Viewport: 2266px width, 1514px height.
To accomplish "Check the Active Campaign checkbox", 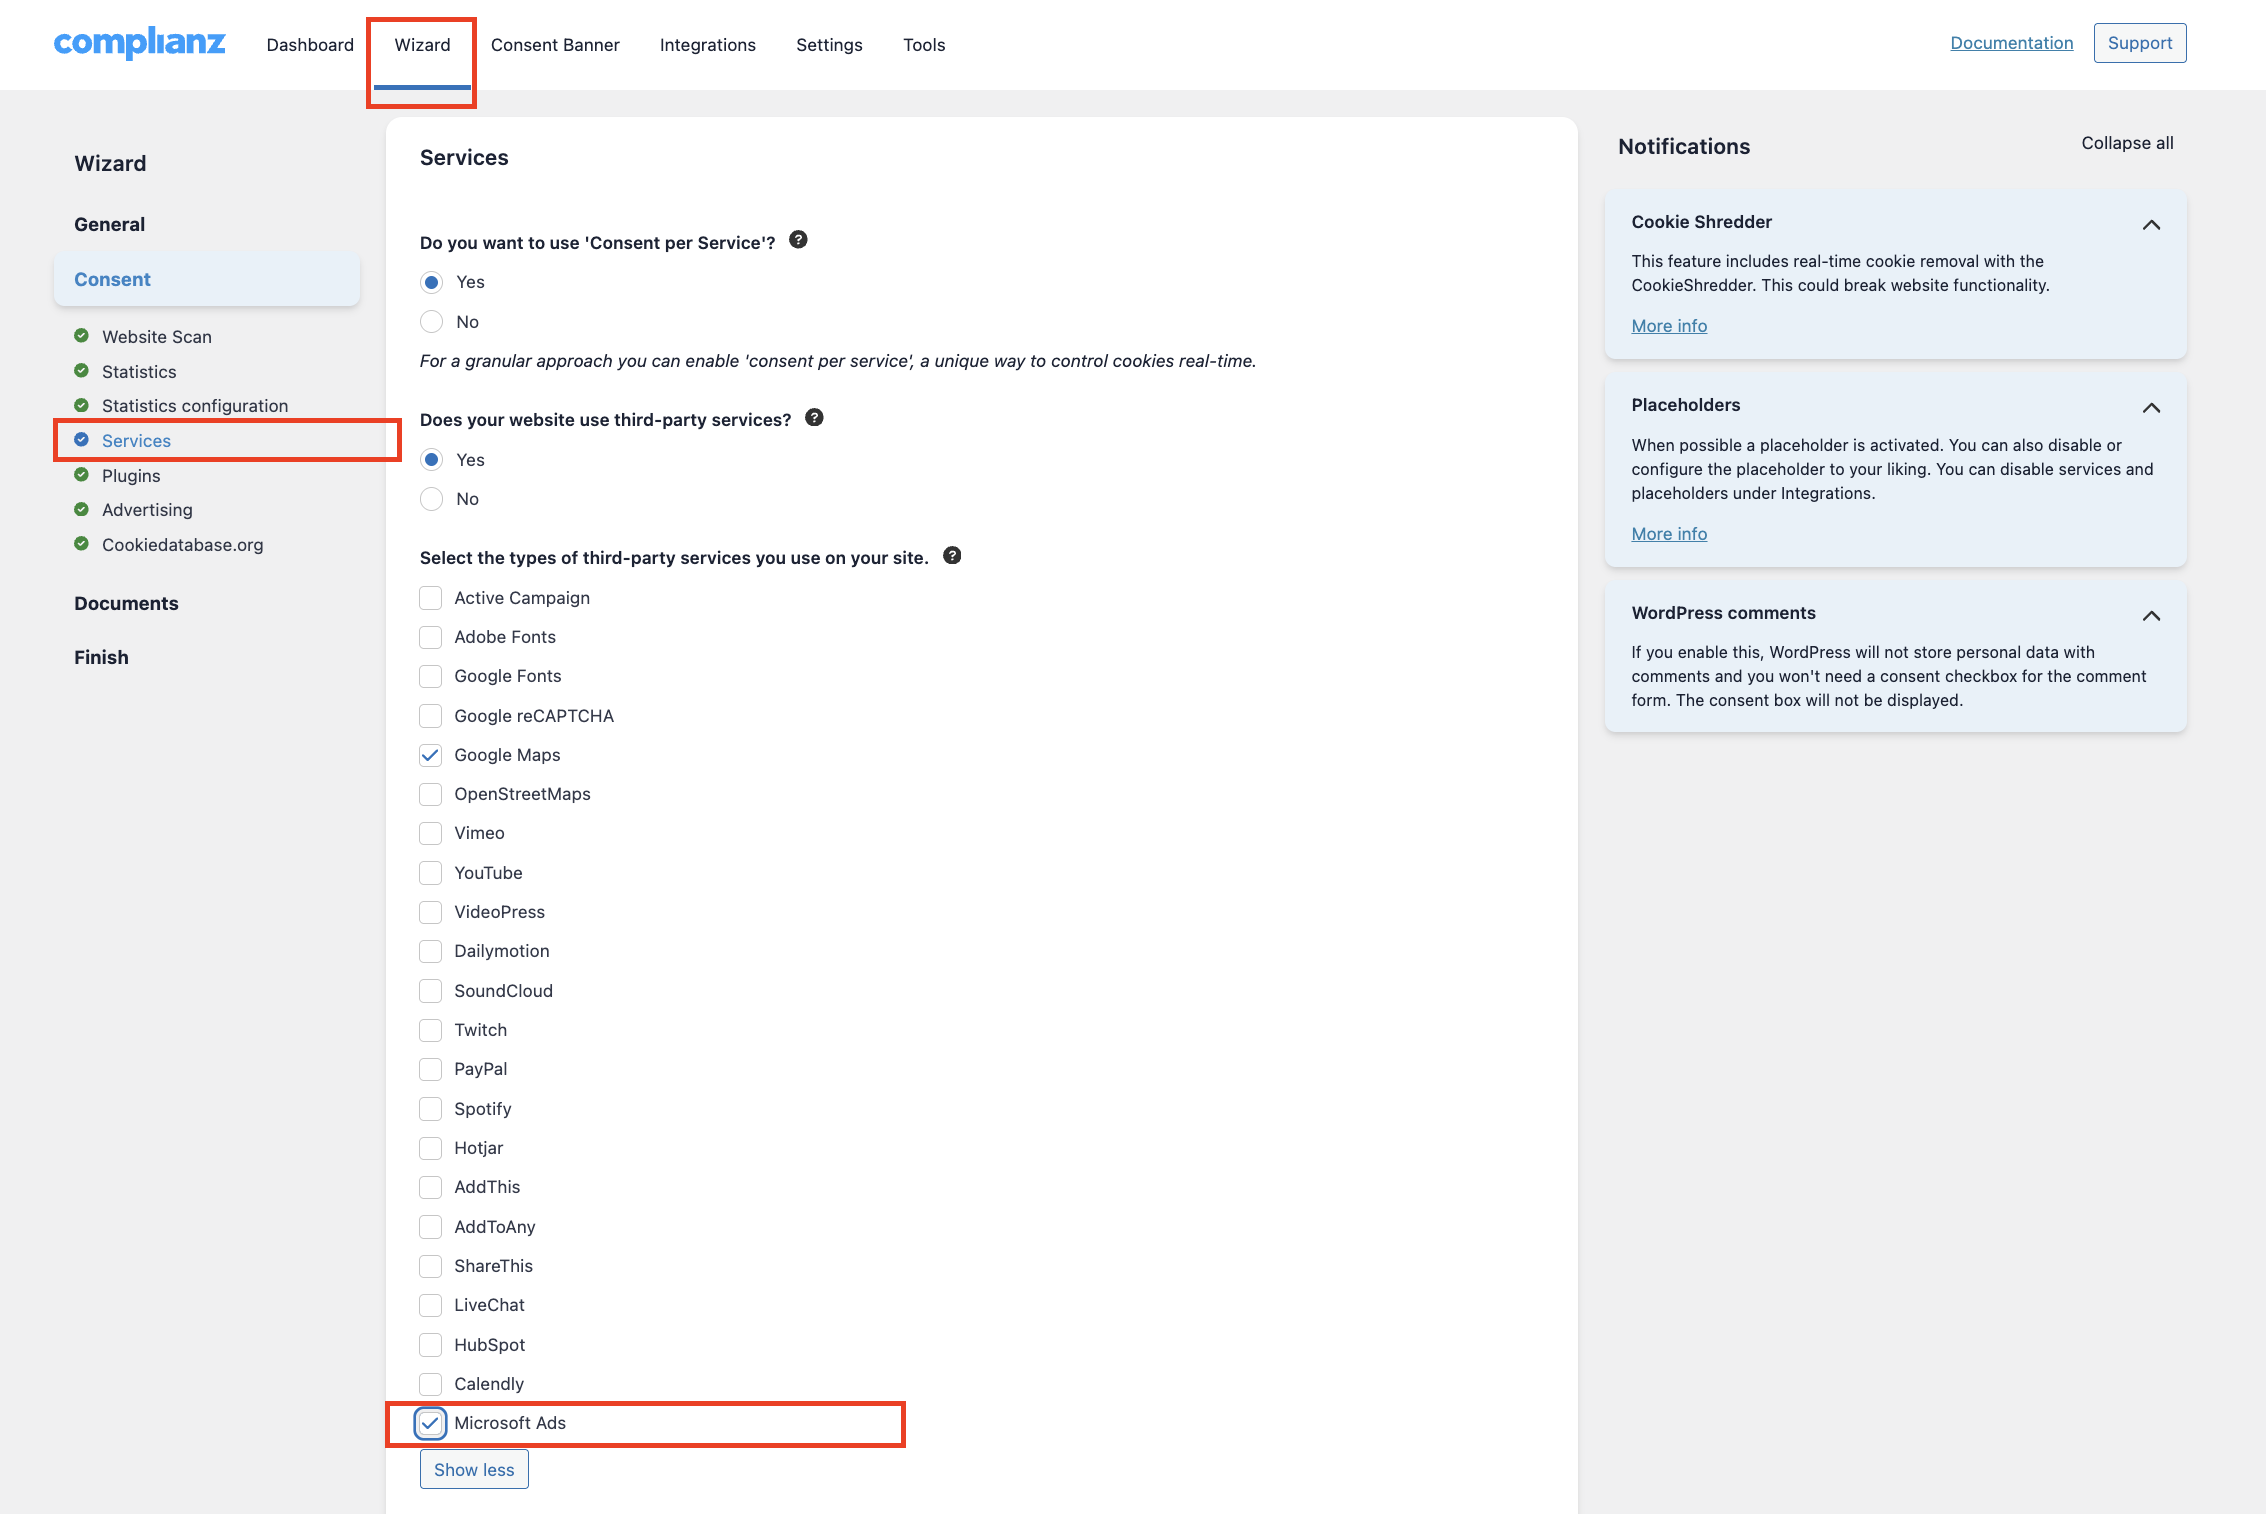I will pos(430,598).
